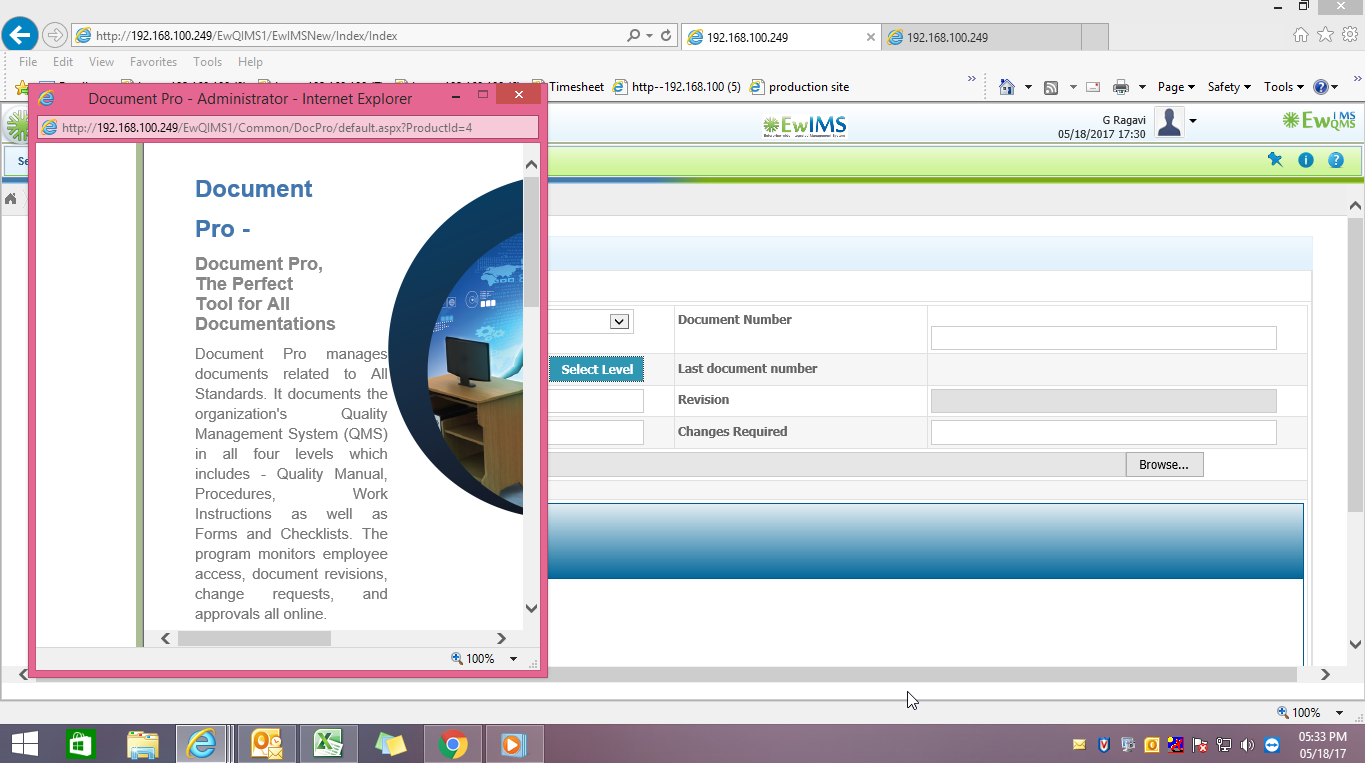1365x763 pixels.
Task: Click the RSS feeds icon
Action: pos(1051,87)
